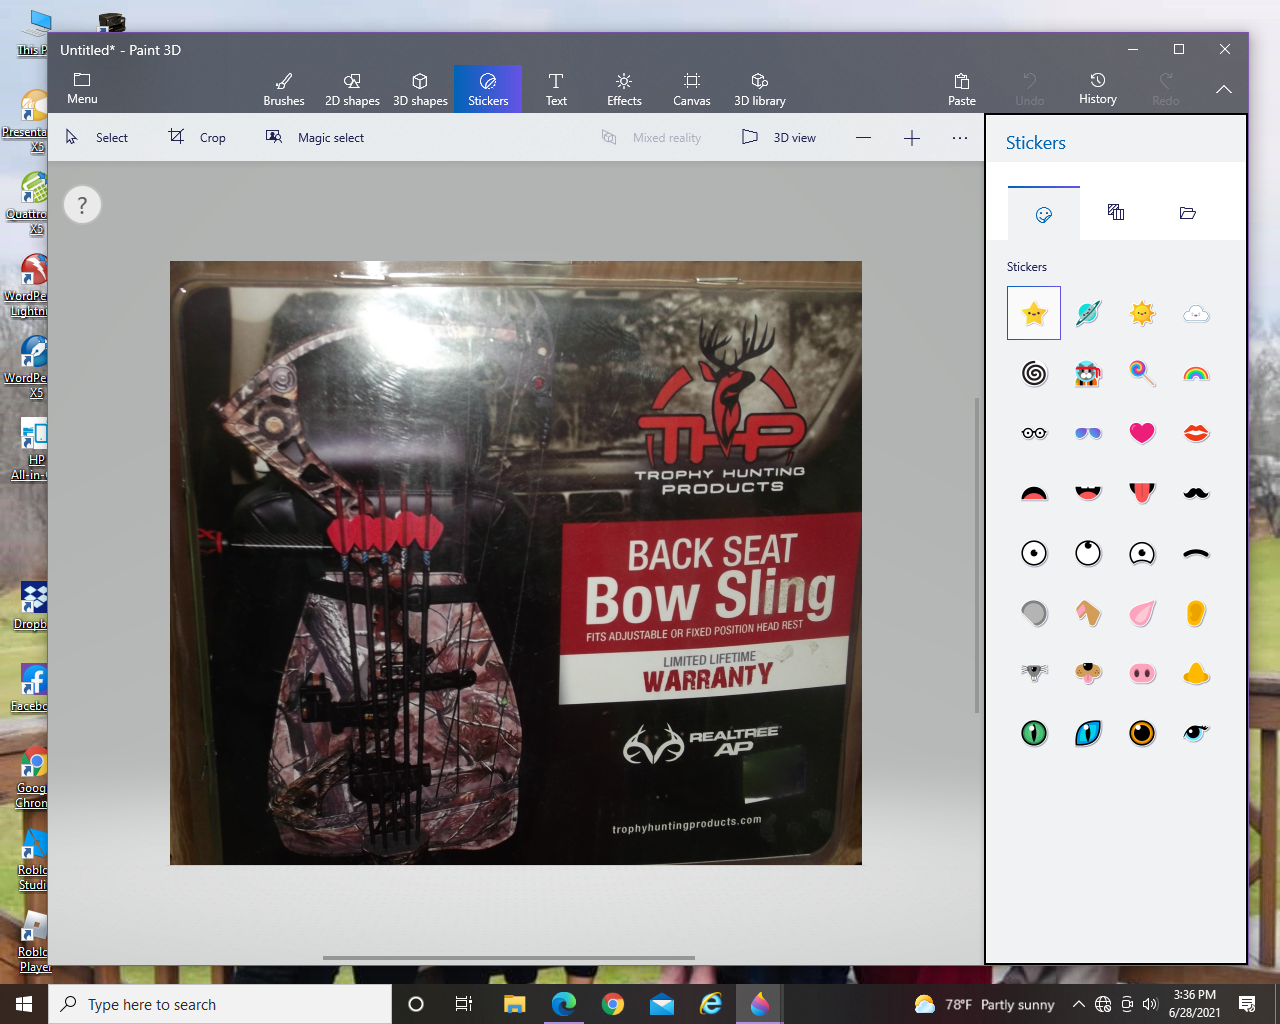
Task: Open the Windows Start menu
Action: click(24, 1004)
